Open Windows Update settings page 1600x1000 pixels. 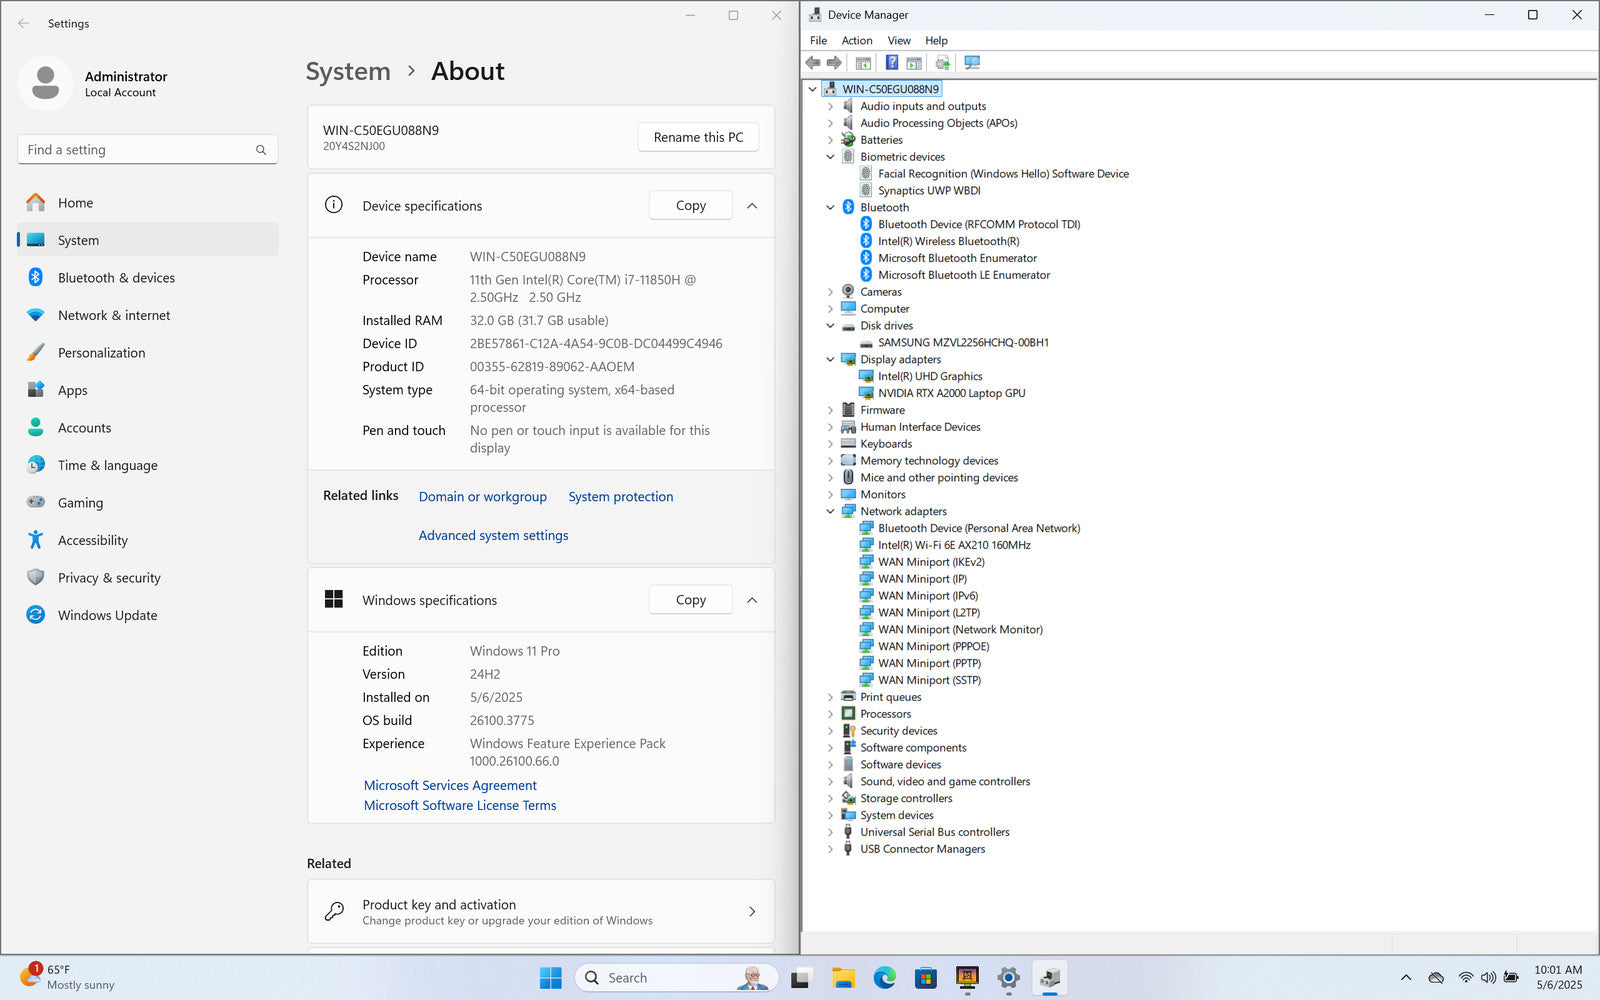click(148, 616)
